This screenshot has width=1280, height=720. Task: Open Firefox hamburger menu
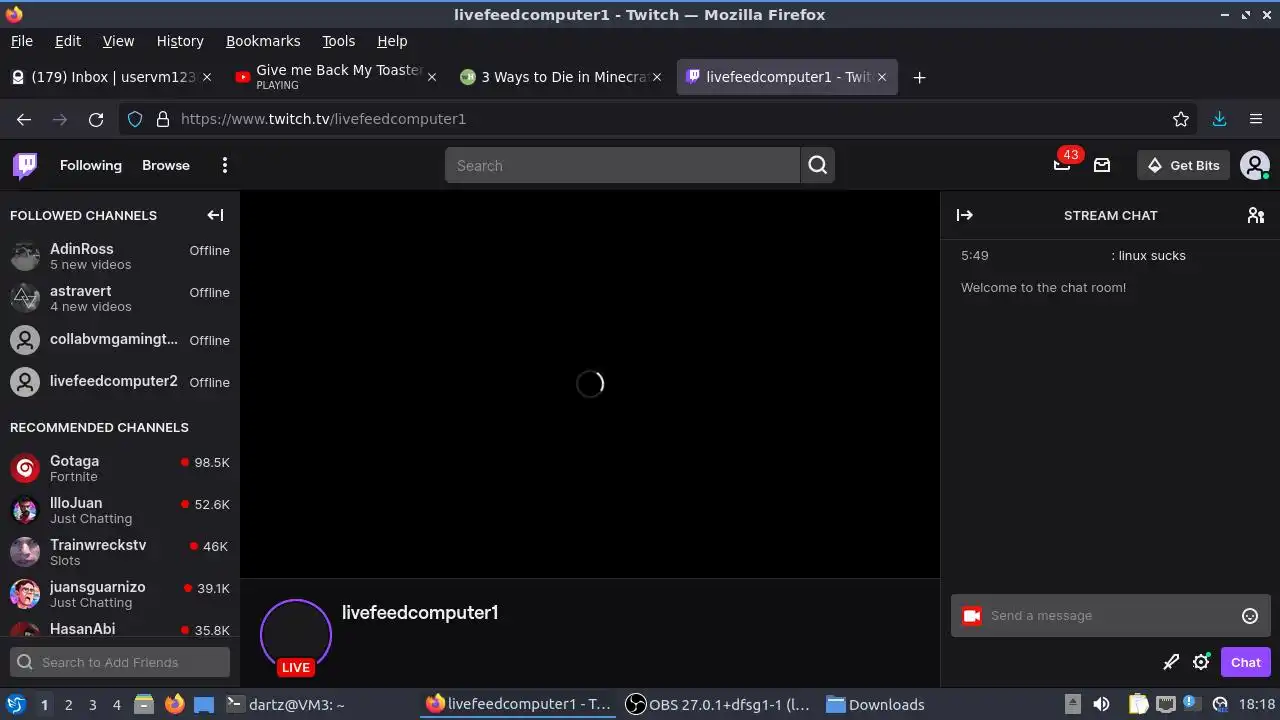click(1256, 119)
